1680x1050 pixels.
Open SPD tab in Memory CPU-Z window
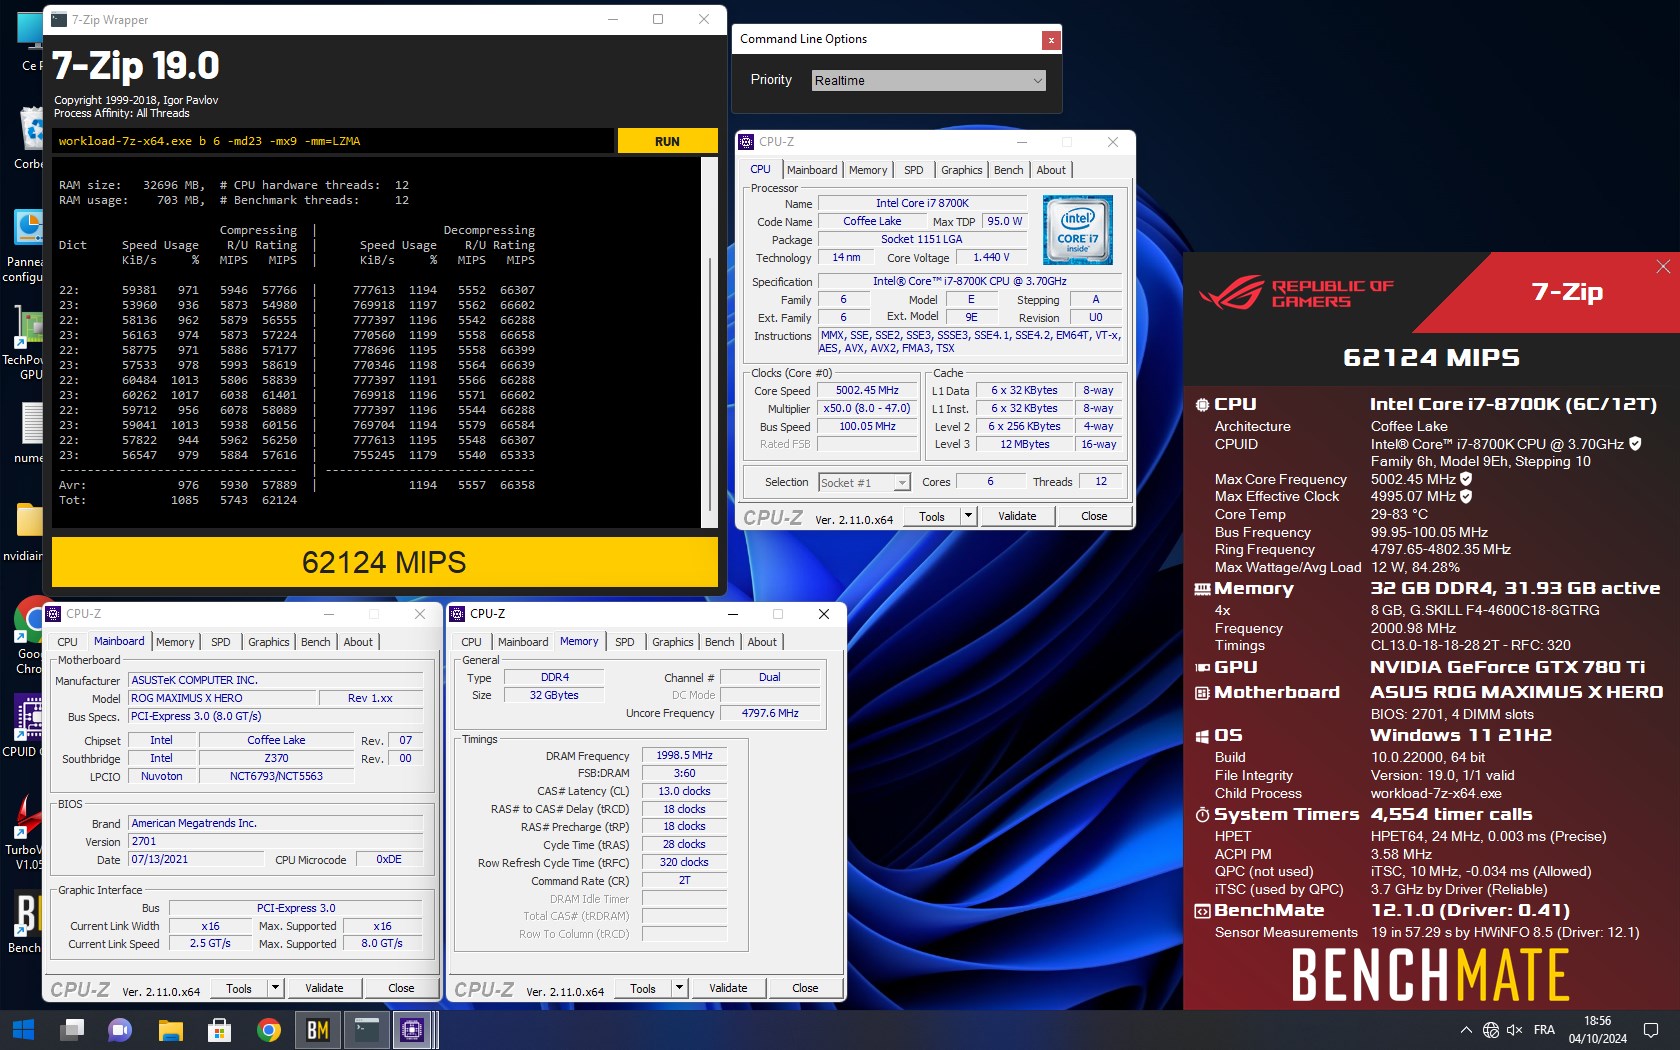coord(625,642)
